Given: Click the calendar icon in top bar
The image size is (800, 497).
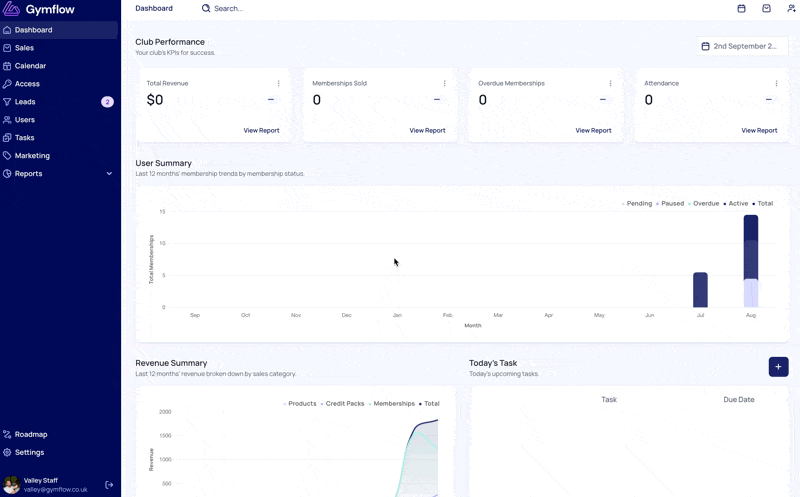Looking at the screenshot, I should [x=741, y=8].
